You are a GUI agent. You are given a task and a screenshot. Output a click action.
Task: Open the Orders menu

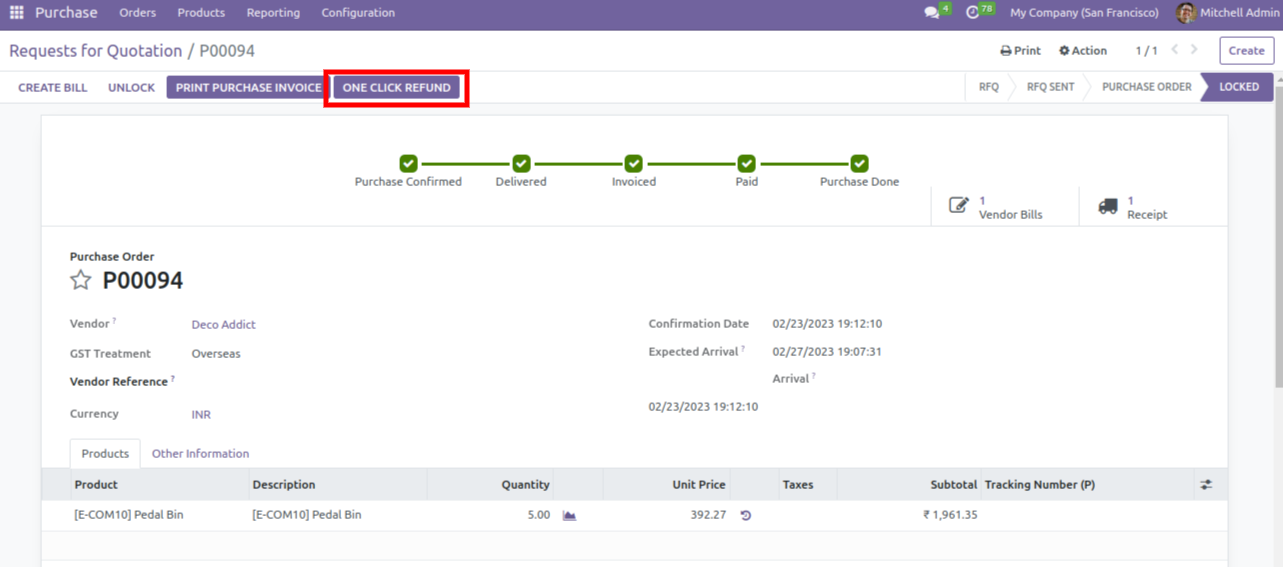[x=137, y=13]
